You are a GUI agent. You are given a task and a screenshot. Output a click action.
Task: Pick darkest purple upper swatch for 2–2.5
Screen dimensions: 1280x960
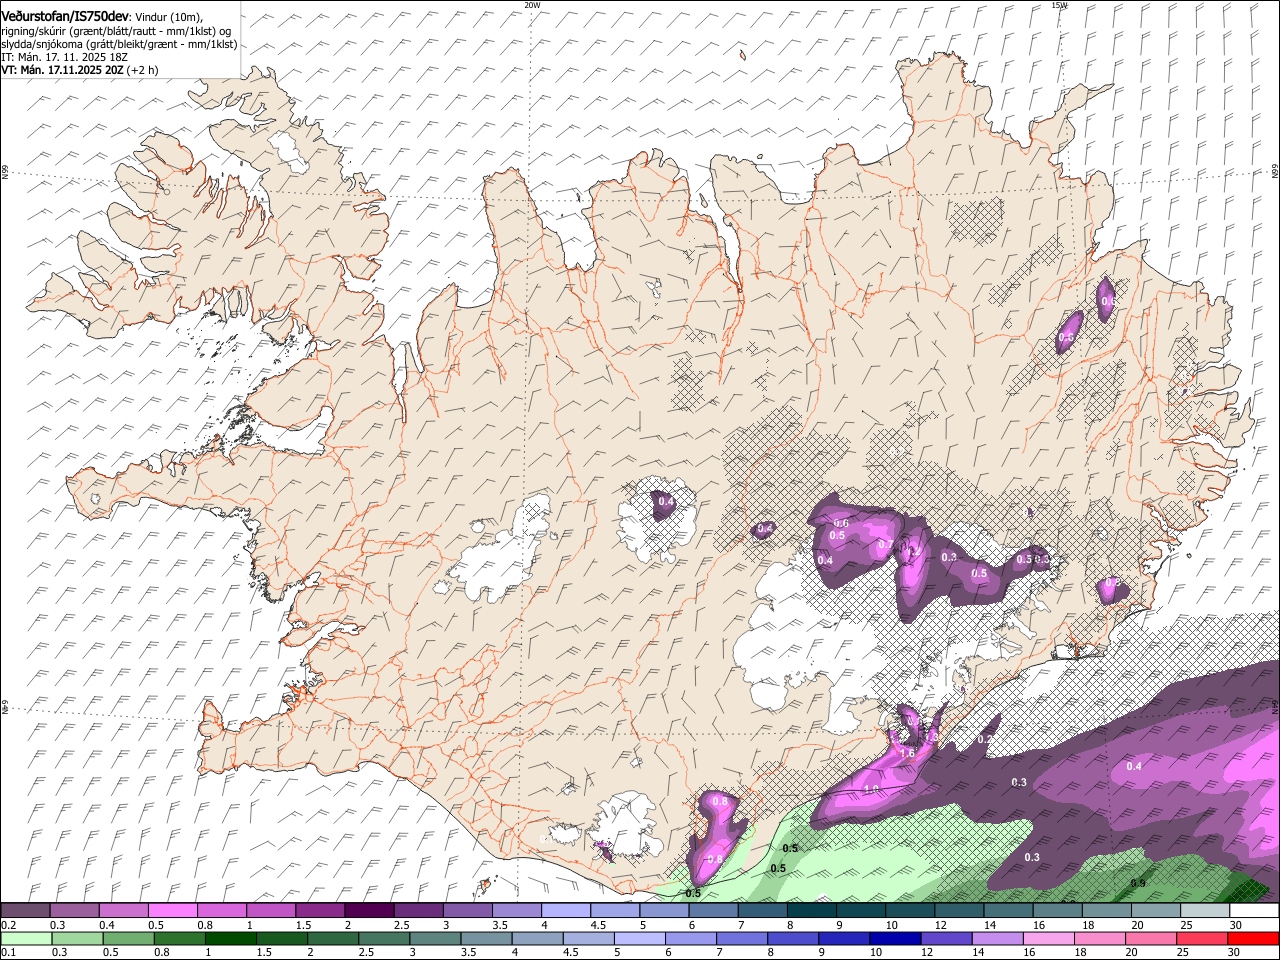pos(369,911)
